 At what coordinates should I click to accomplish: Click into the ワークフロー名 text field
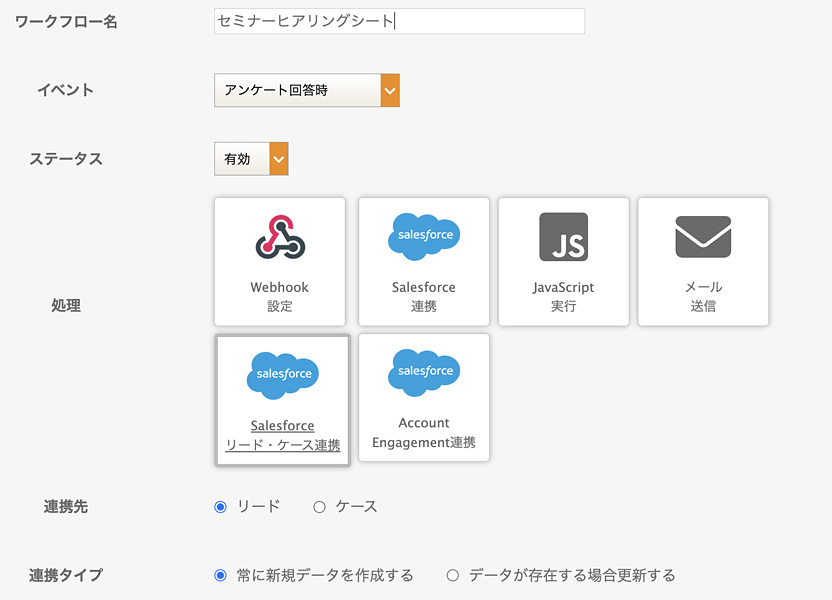pyautogui.click(x=400, y=21)
